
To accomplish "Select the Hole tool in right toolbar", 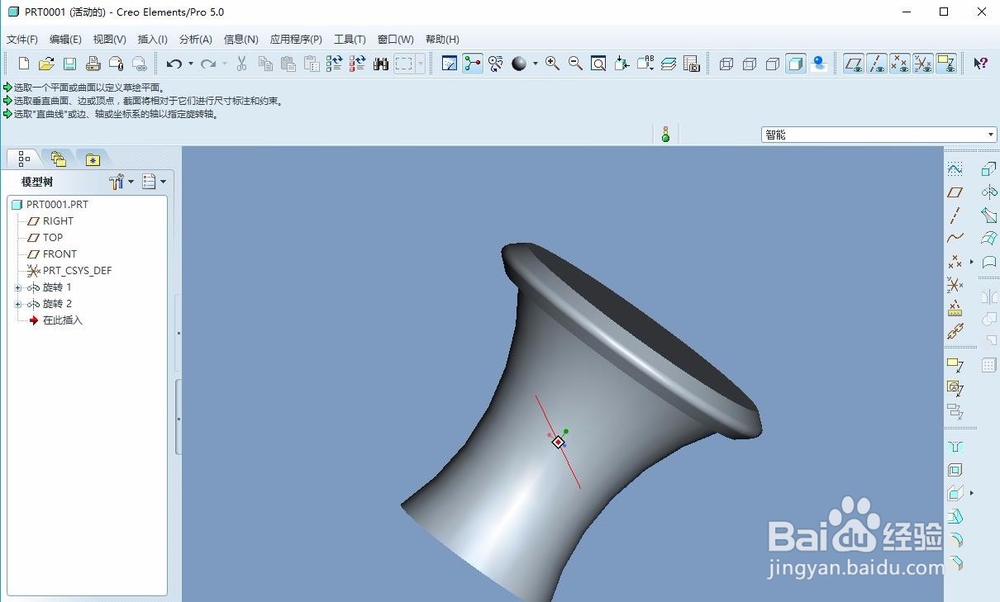I will point(955,447).
